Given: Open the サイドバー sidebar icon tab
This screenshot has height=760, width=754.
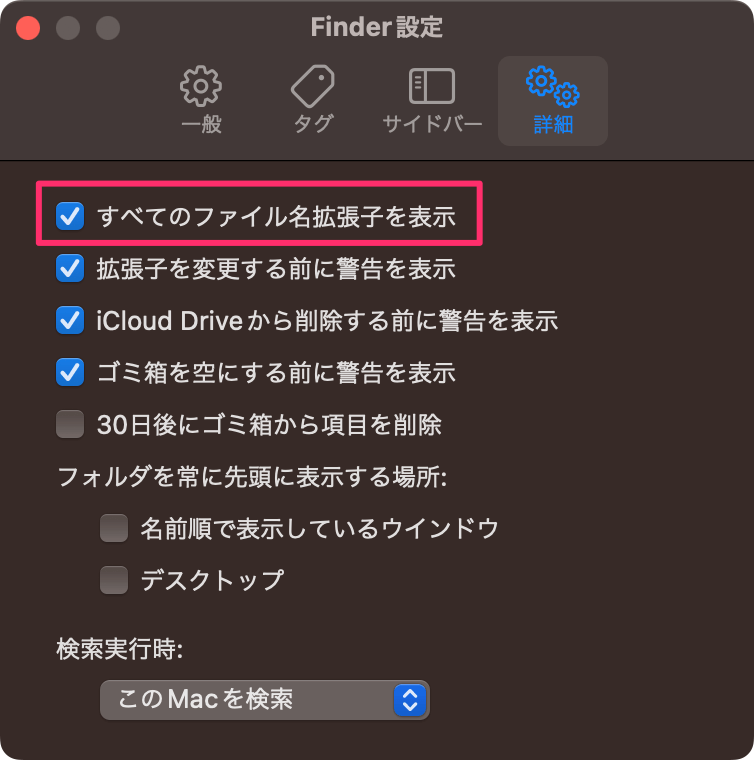Looking at the screenshot, I should point(432,86).
